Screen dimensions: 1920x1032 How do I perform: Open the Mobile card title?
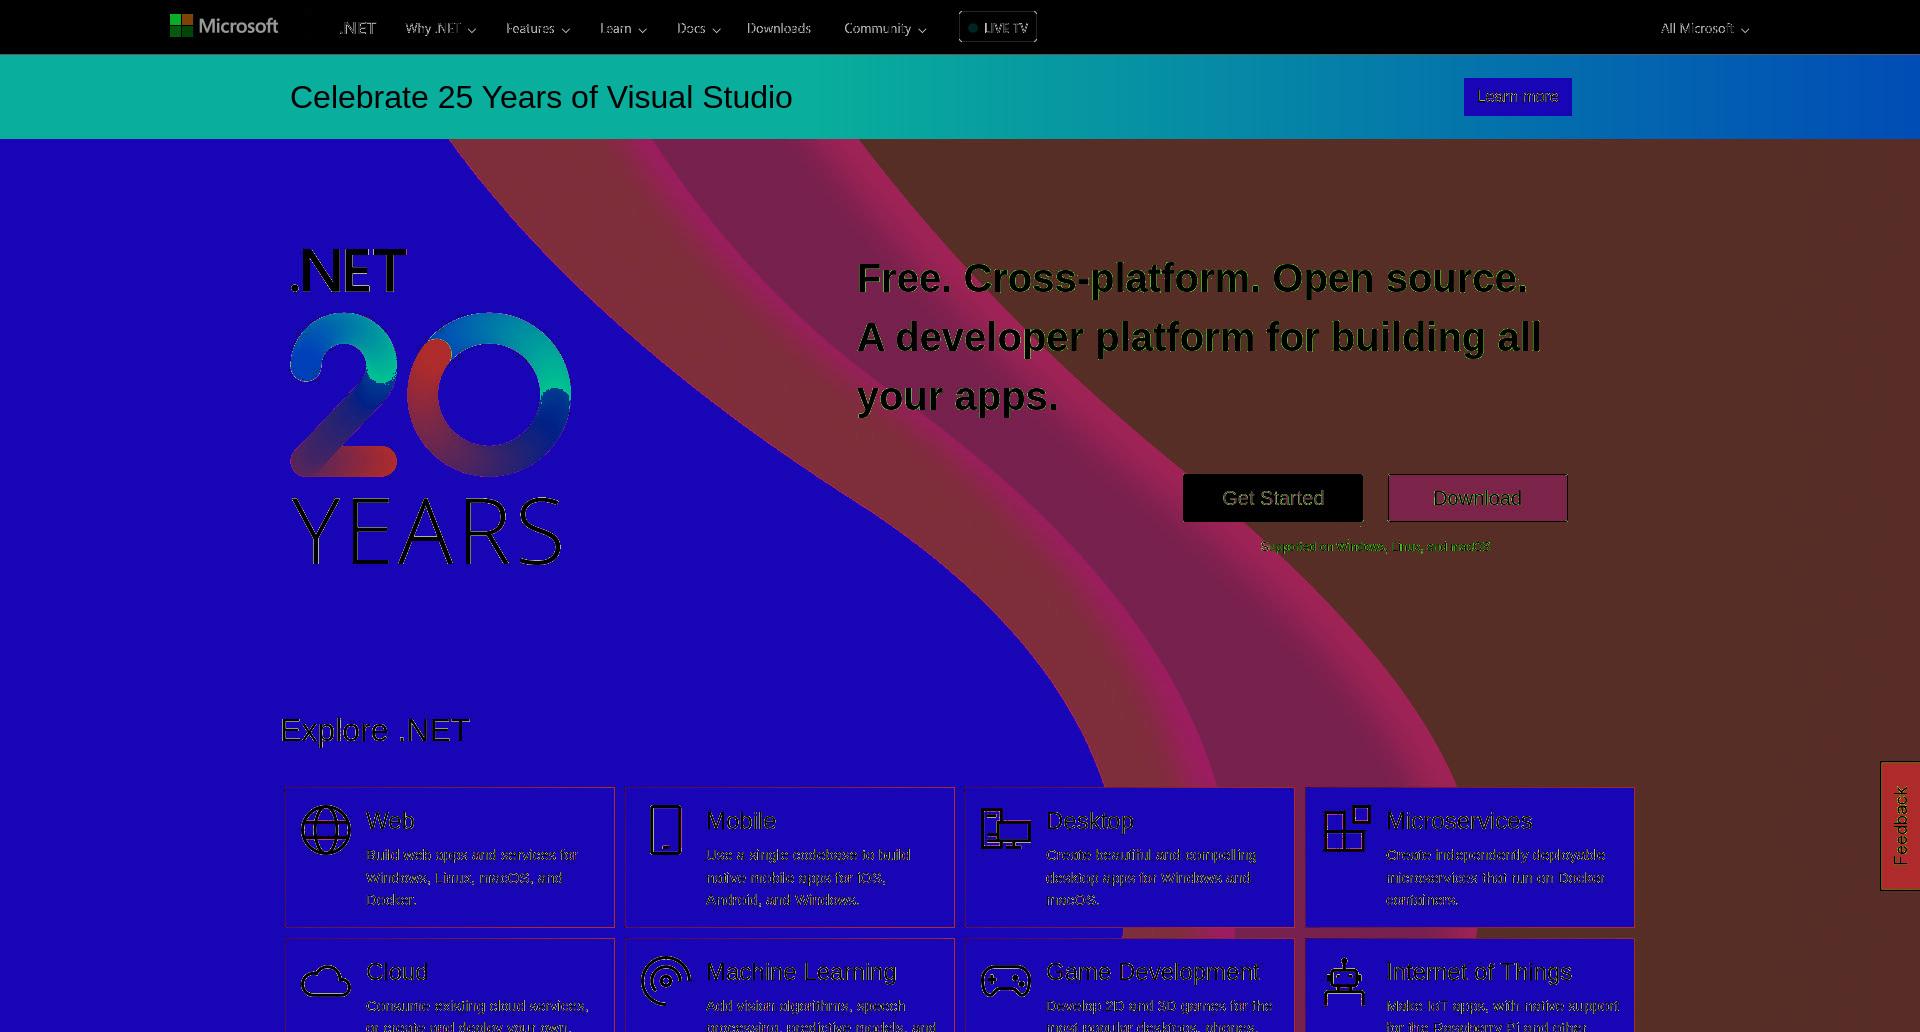pyautogui.click(x=741, y=821)
